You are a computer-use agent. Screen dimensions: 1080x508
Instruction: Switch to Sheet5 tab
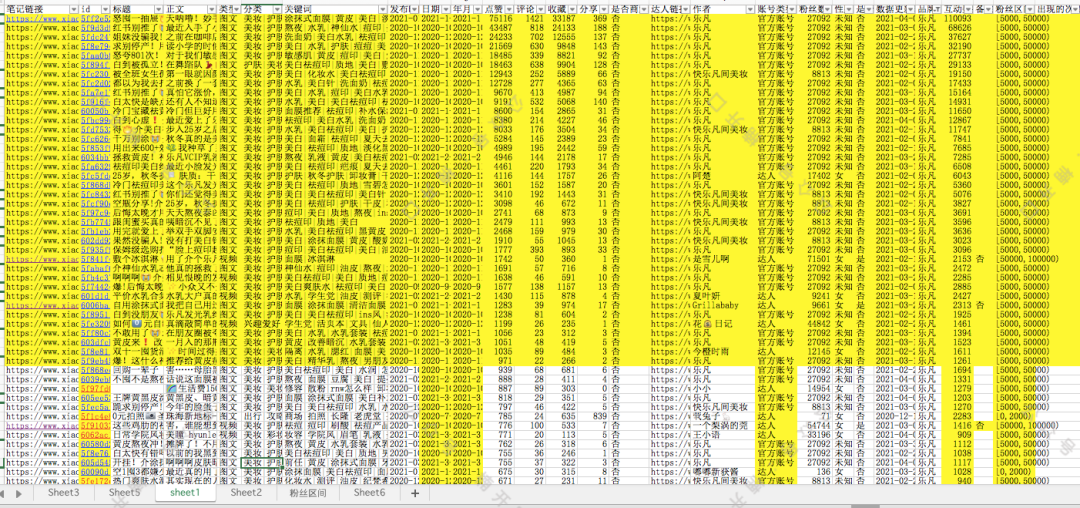pyautogui.click(x=124, y=493)
